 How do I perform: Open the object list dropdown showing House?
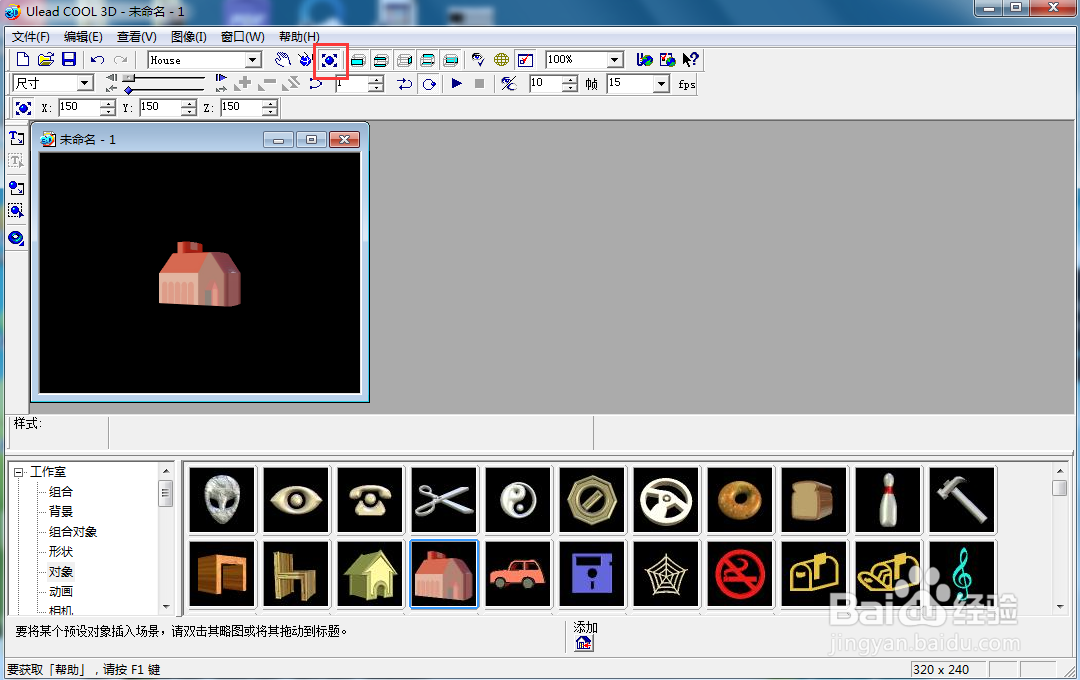click(253, 60)
